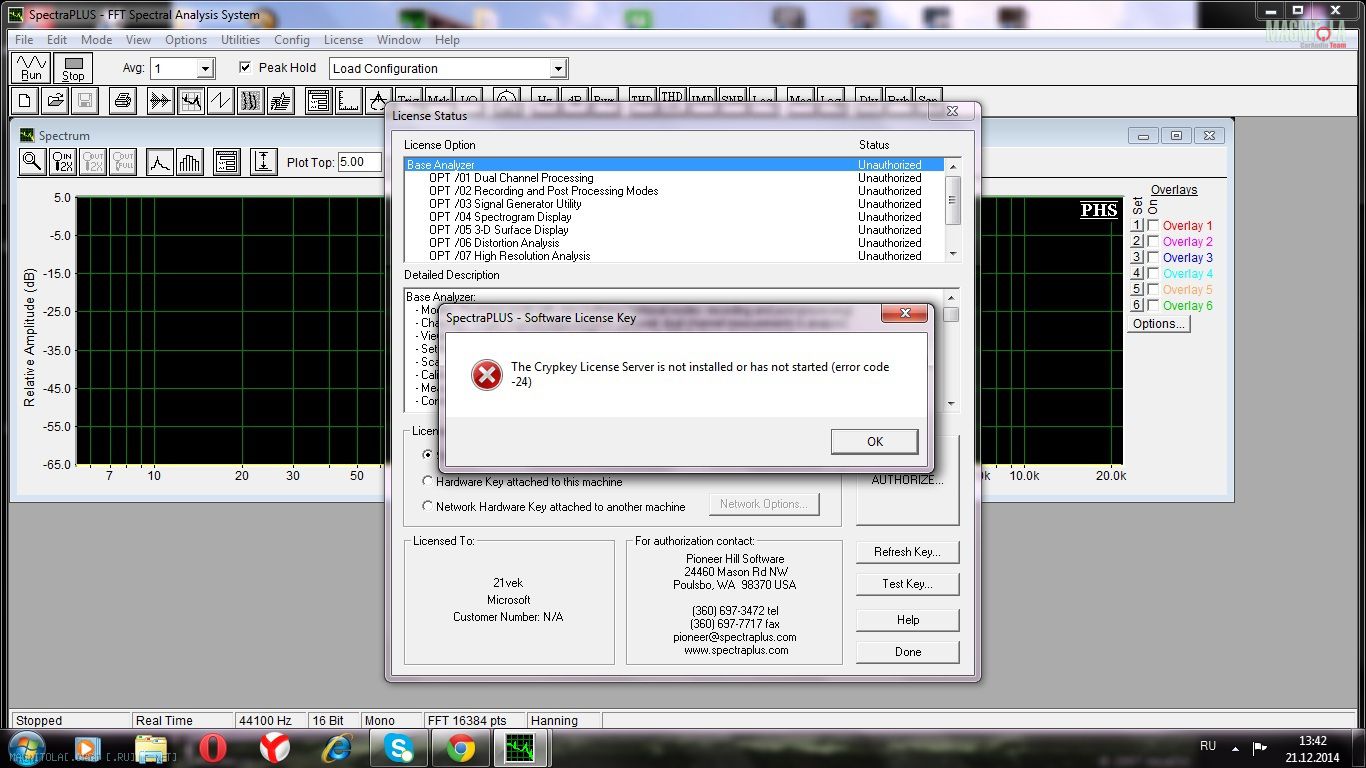
Task: Open Spectrum plot properties icon
Action: pyautogui.click(x=226, y=161)
